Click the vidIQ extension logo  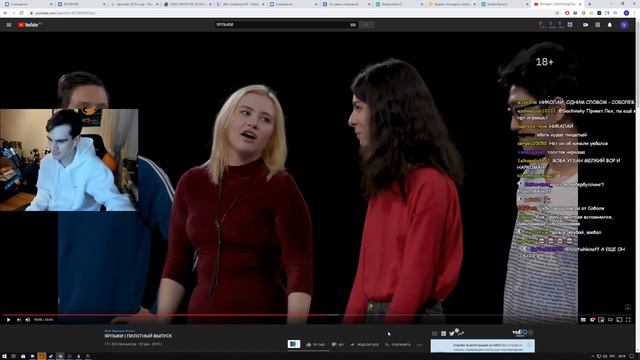tap(520, 333)
